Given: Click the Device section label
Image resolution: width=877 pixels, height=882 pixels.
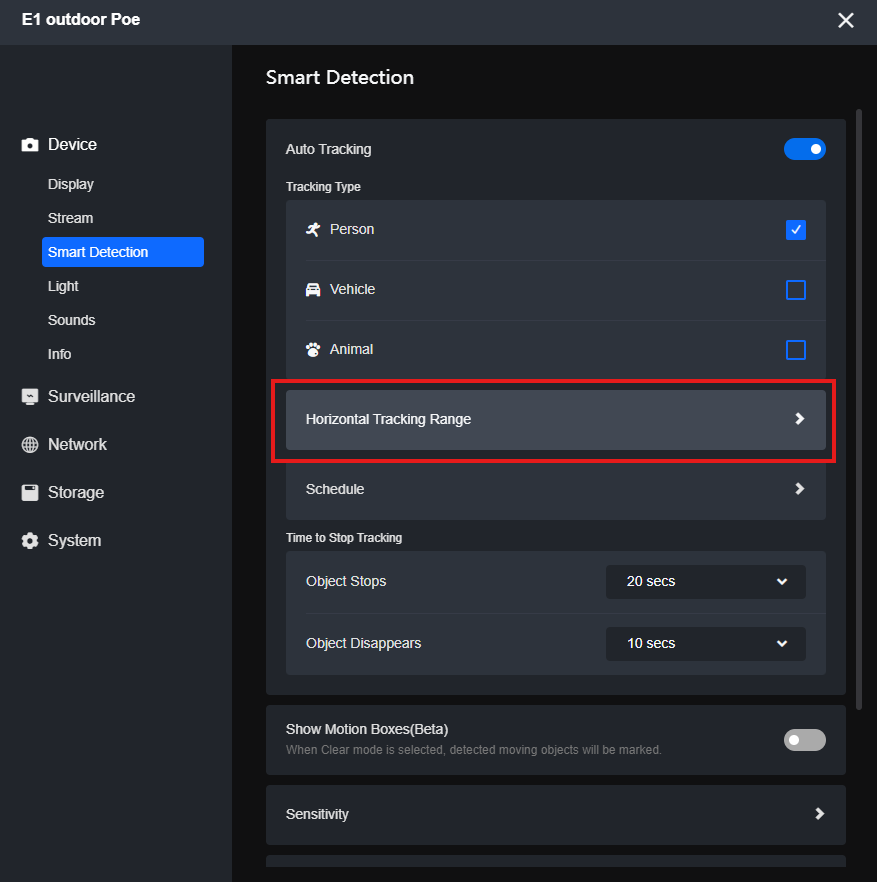Looking at the screenshot, I should tap(72, 145).
